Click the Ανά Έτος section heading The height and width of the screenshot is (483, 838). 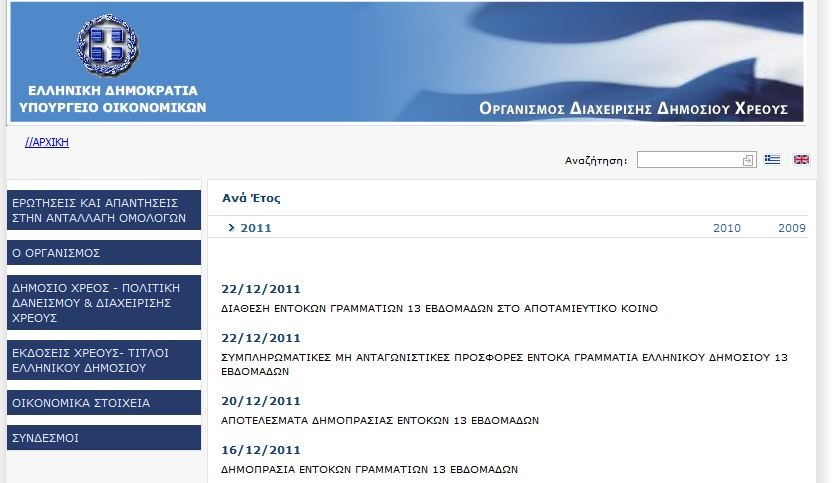click(x=251, y=198)
